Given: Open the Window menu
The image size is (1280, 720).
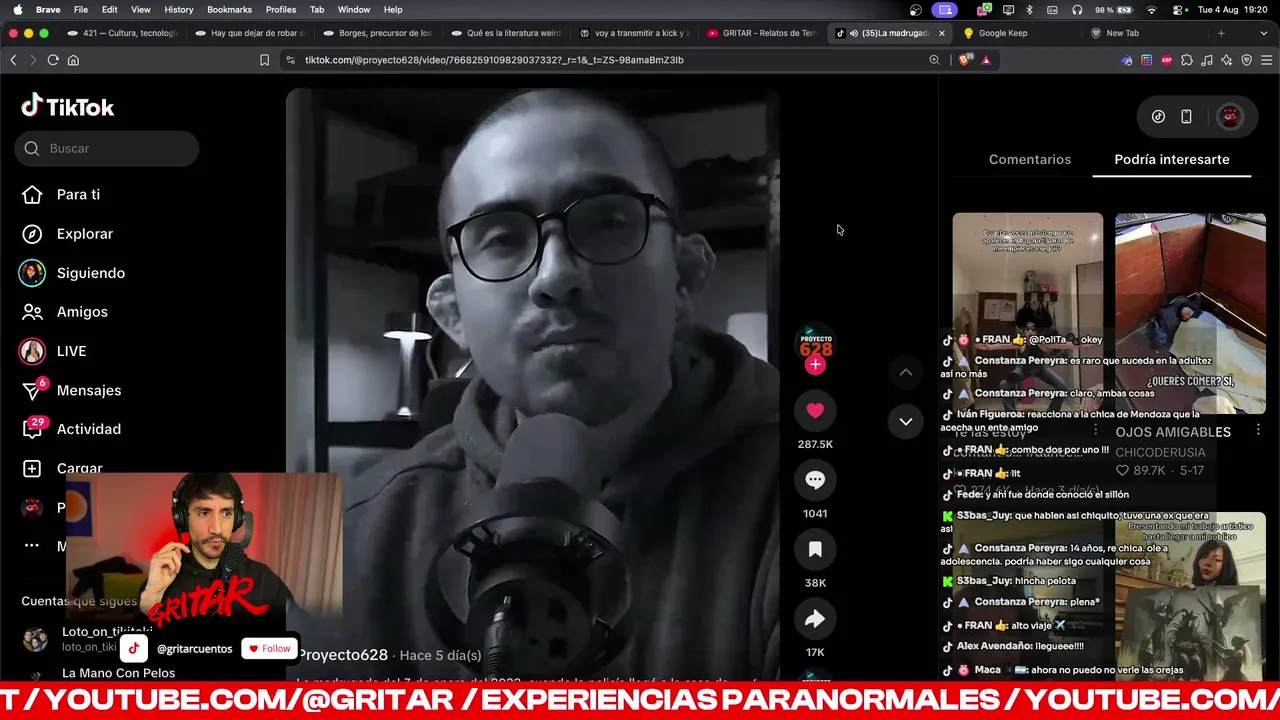Looking at the screenshot, I should point(354,10).
